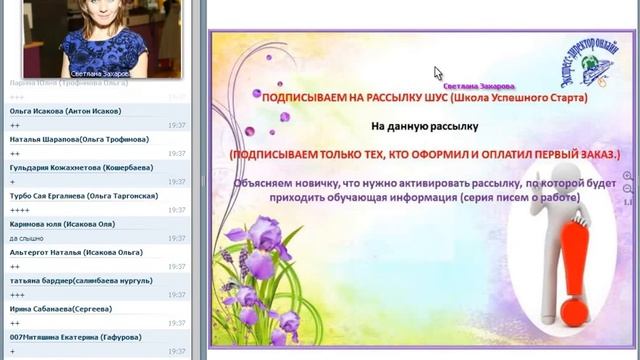The height and width of the screenshot is (360, 640).
Task: Open the Экспресс-директор онлайн logo on slide
Action: [589, 62]
